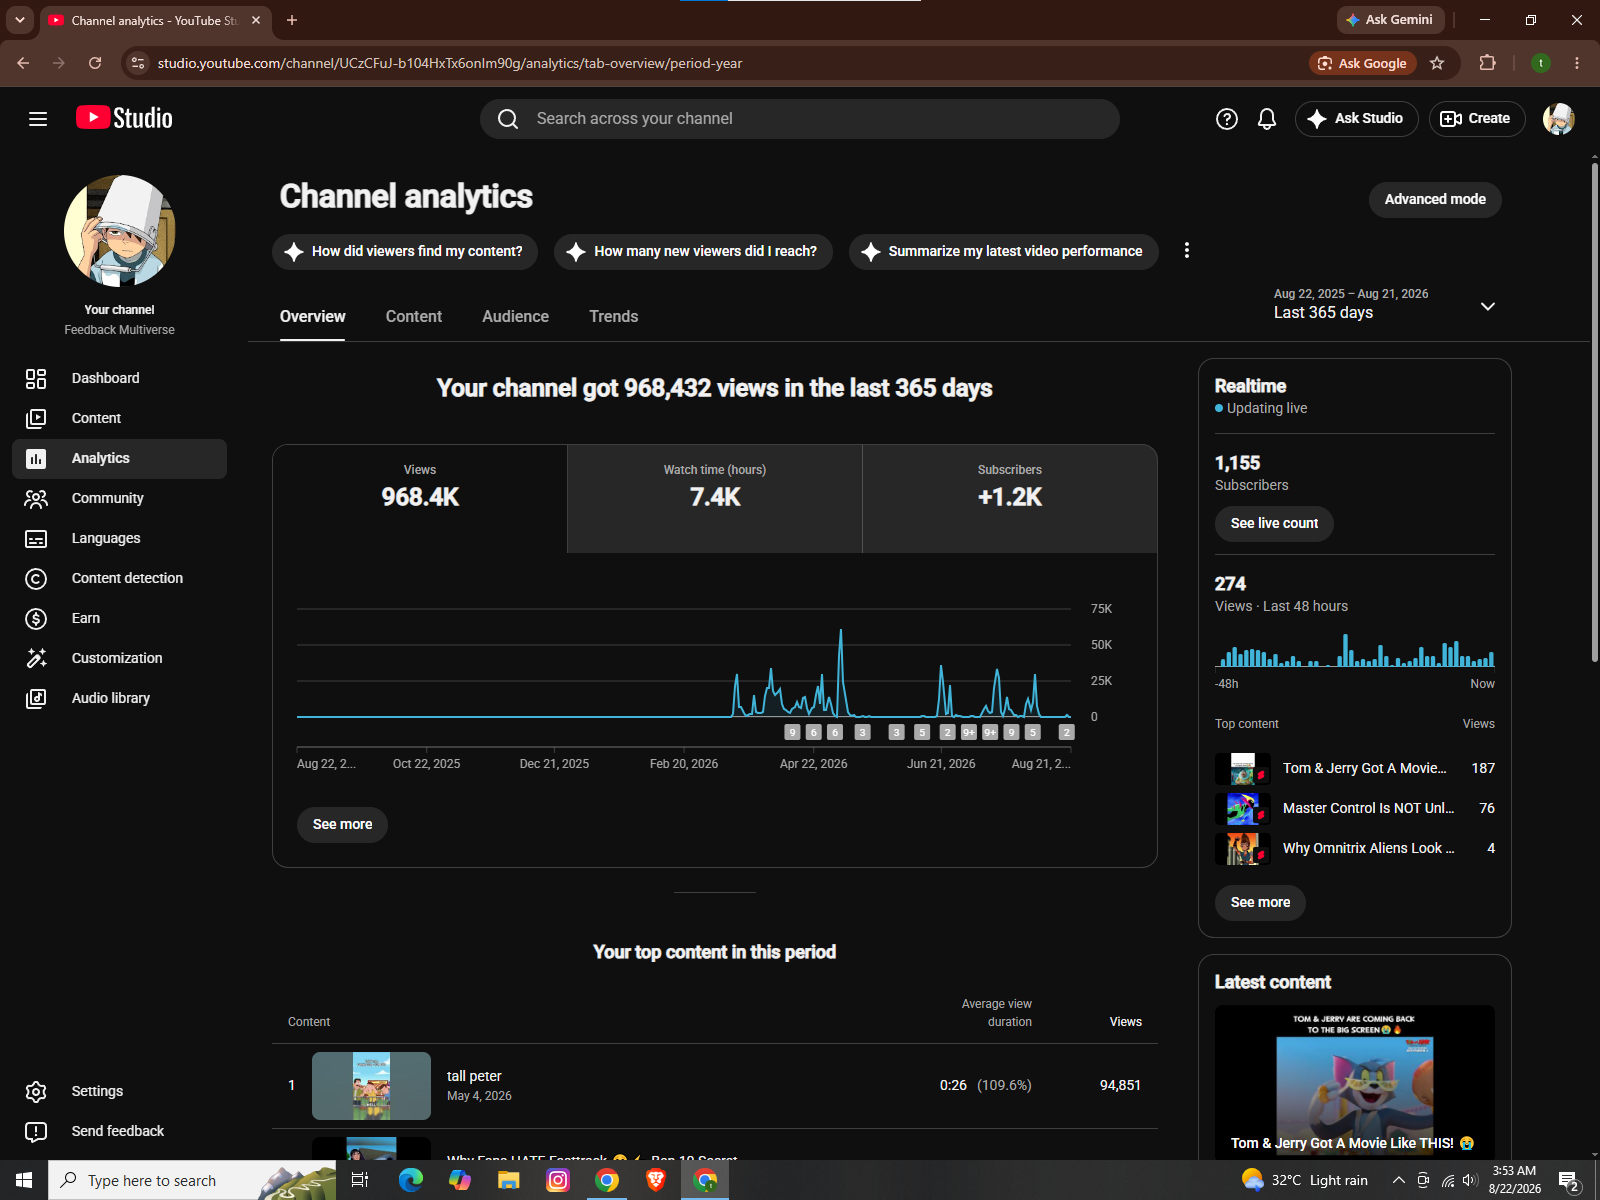Open the browser tab search dropdown
Image resolution: width=1600 pixels, height=1200 pixels.
19,20
